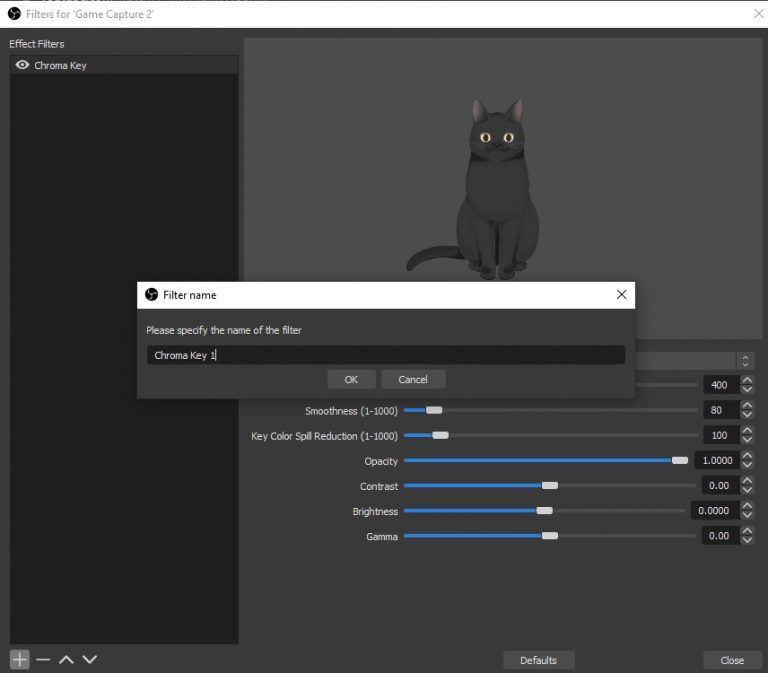Close Filter name dialog with X
Viewport: 768px width, 673px height.
click(x=621, y=294)
